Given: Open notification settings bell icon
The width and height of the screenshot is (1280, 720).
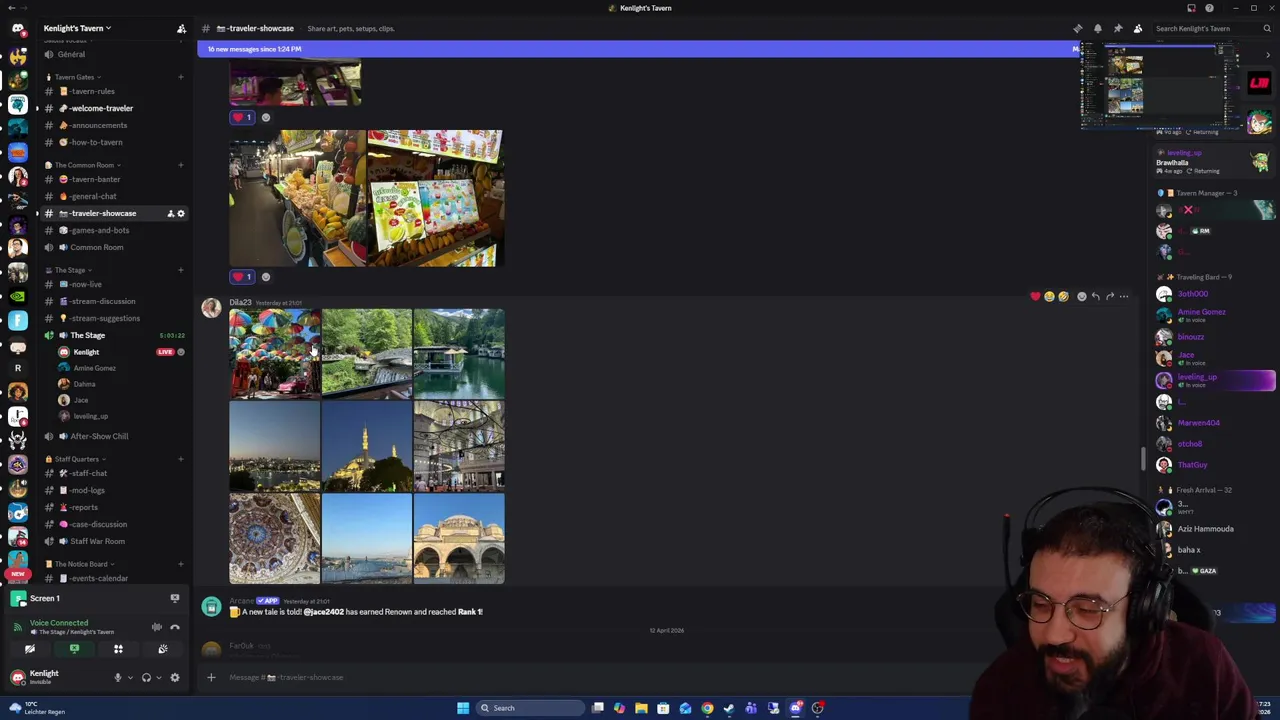Looking at the screenshot, I should tap(1097, 28).
